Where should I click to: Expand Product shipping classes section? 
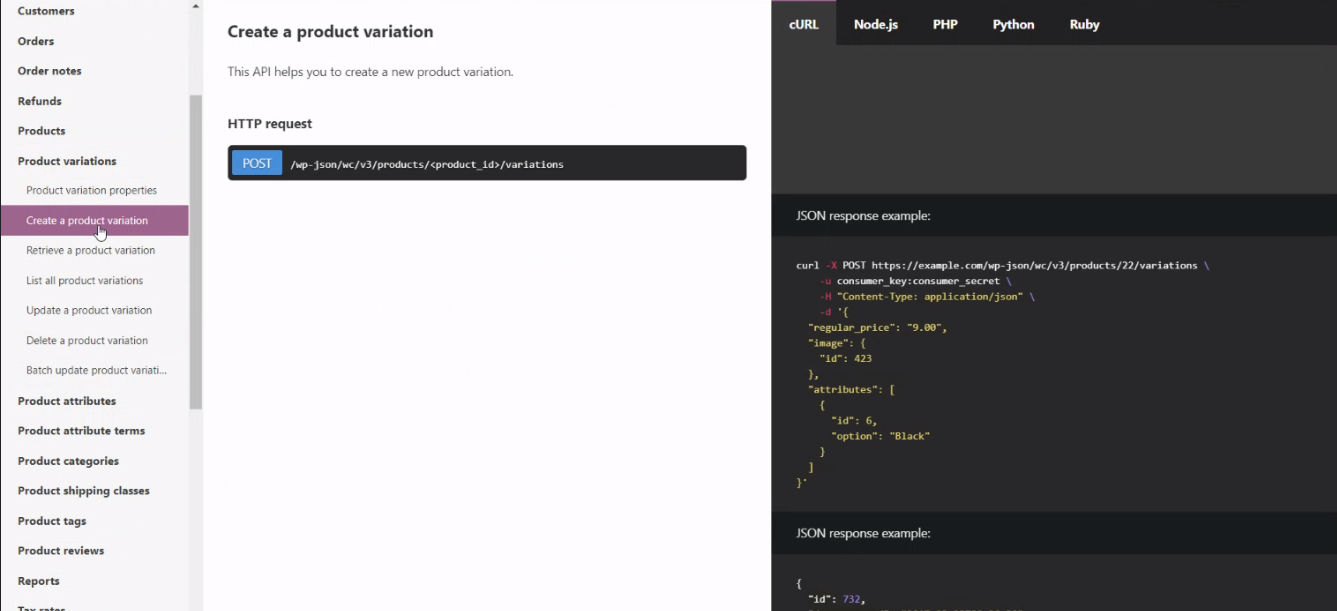pyautogui.click(x=84, y=491)
